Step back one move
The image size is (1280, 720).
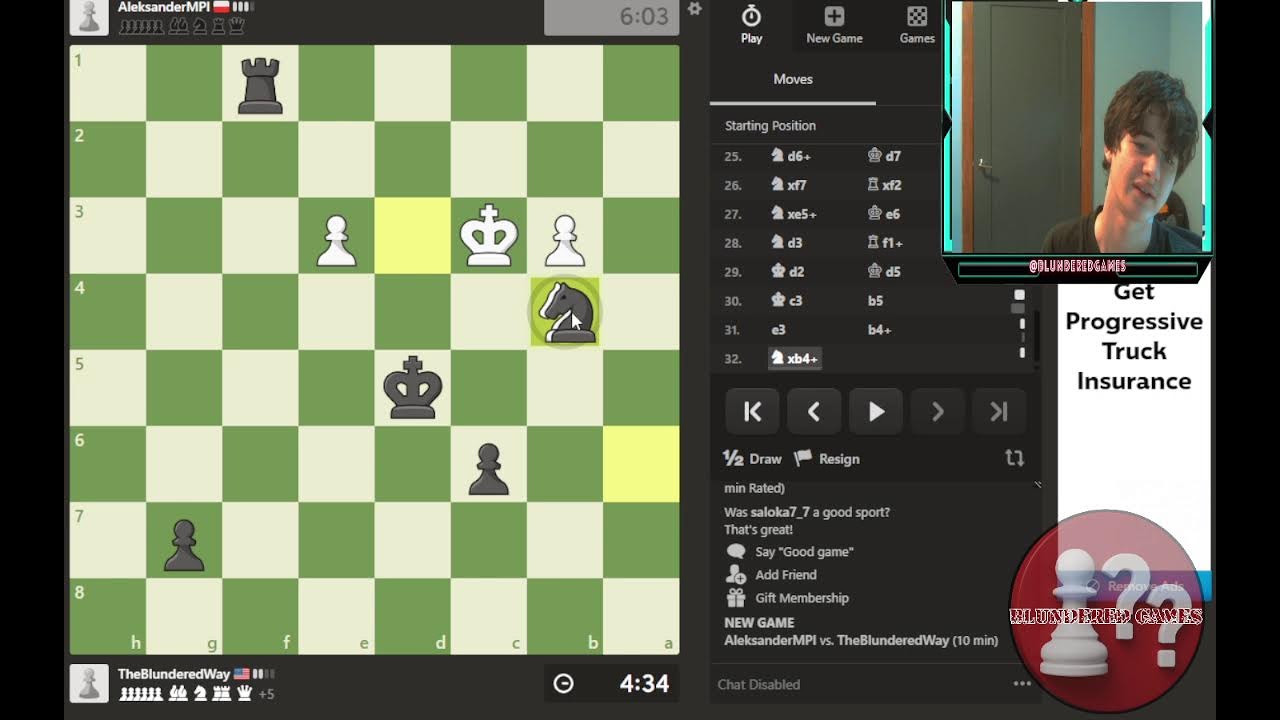(814, 412)
